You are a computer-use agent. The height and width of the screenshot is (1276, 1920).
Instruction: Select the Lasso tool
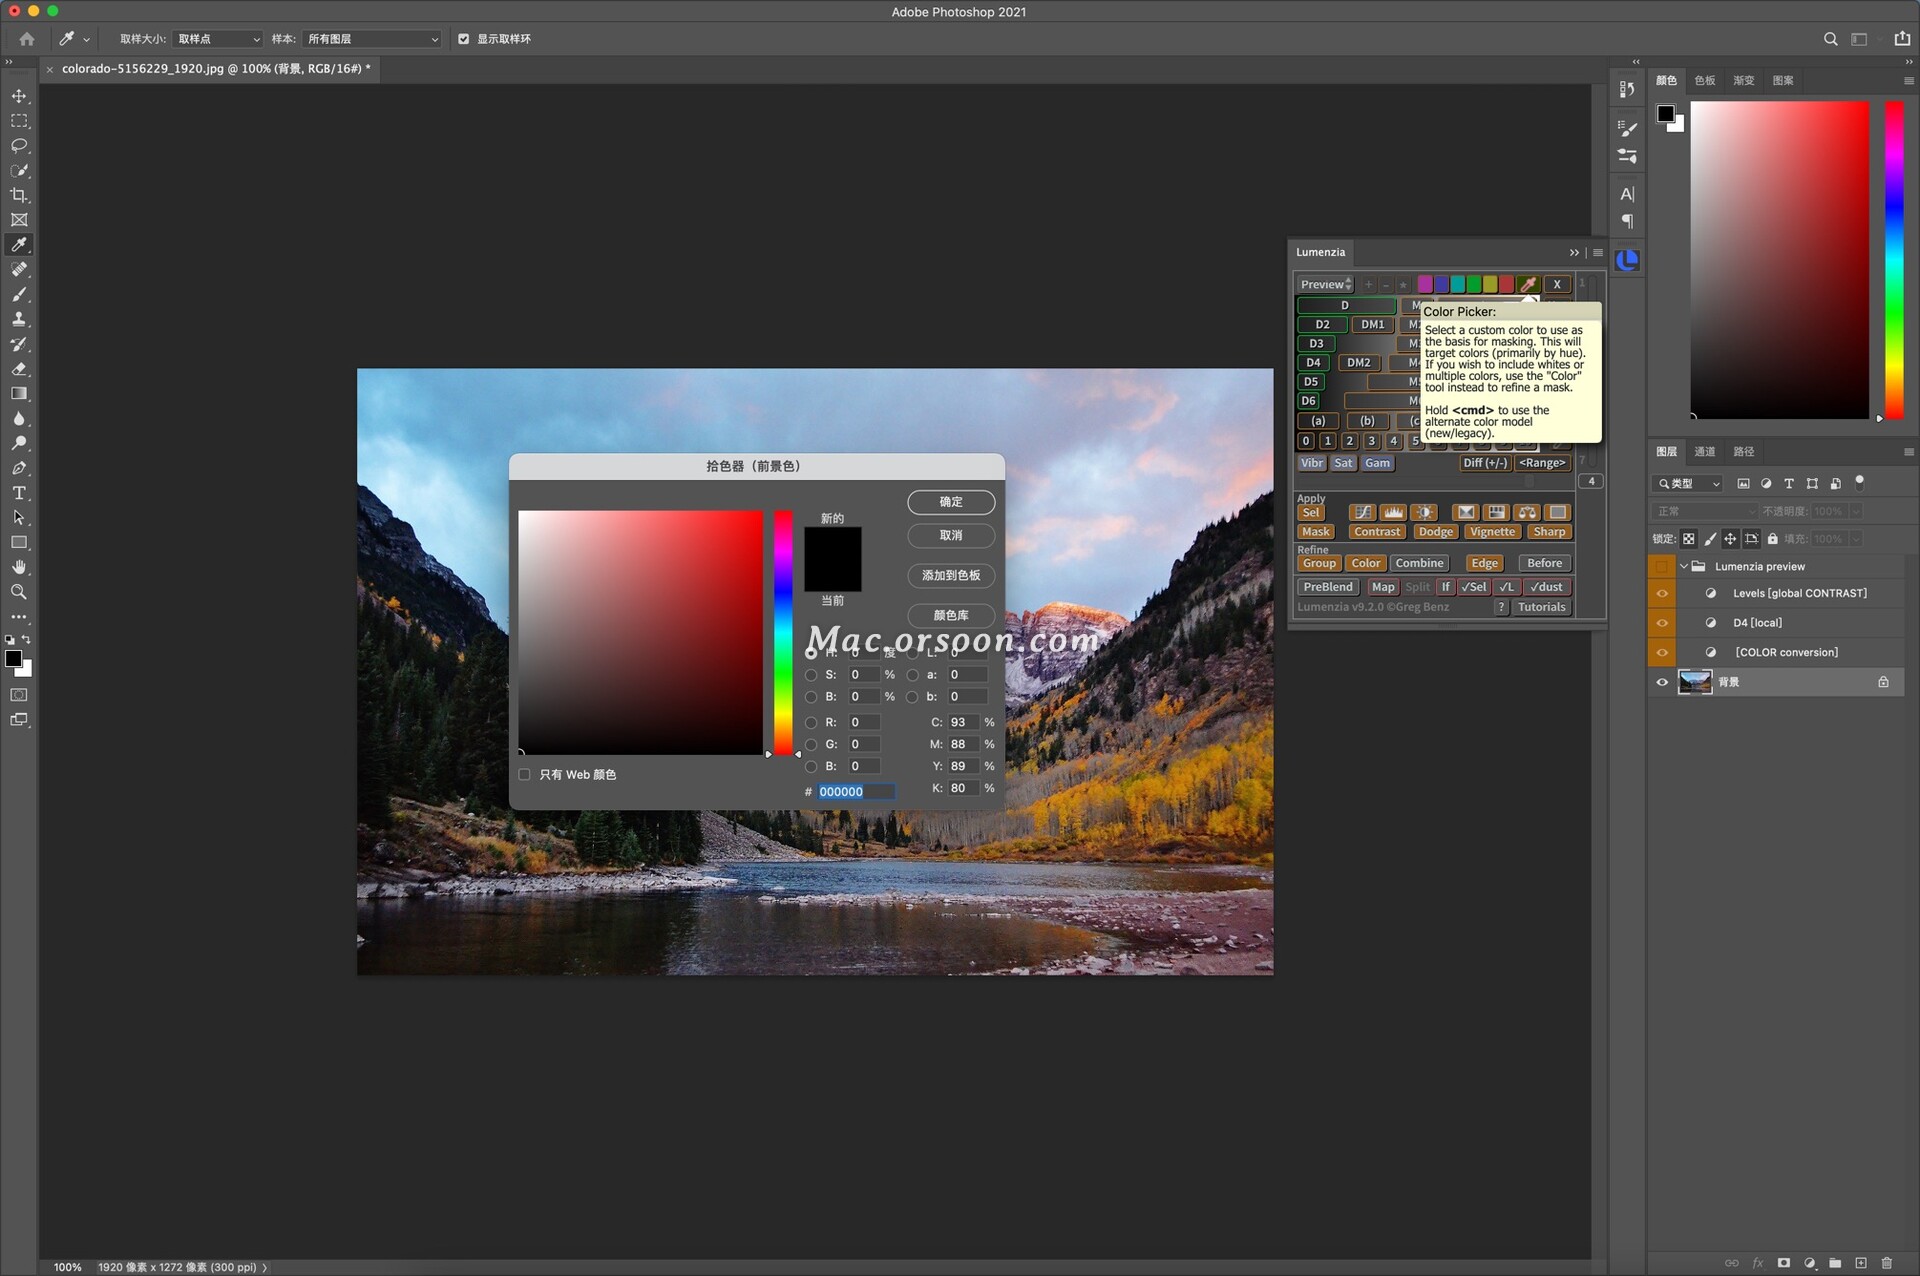(x=19, y=146)
